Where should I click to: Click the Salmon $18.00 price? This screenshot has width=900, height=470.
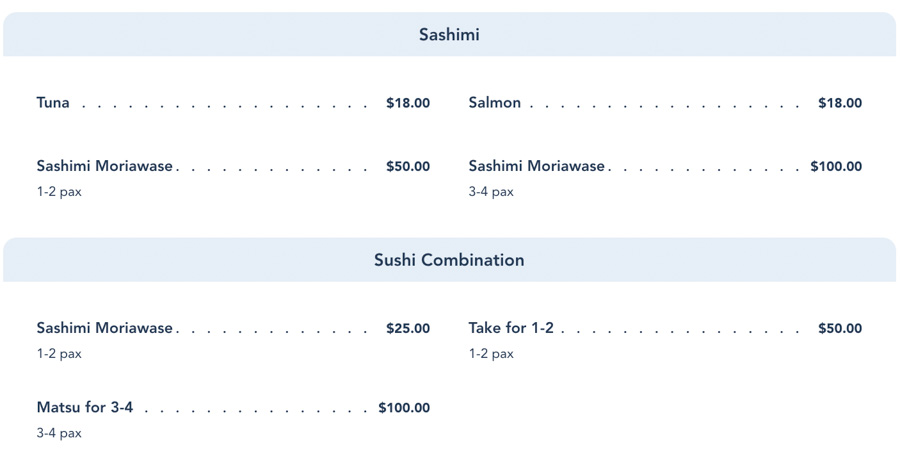tap(840, 103)
